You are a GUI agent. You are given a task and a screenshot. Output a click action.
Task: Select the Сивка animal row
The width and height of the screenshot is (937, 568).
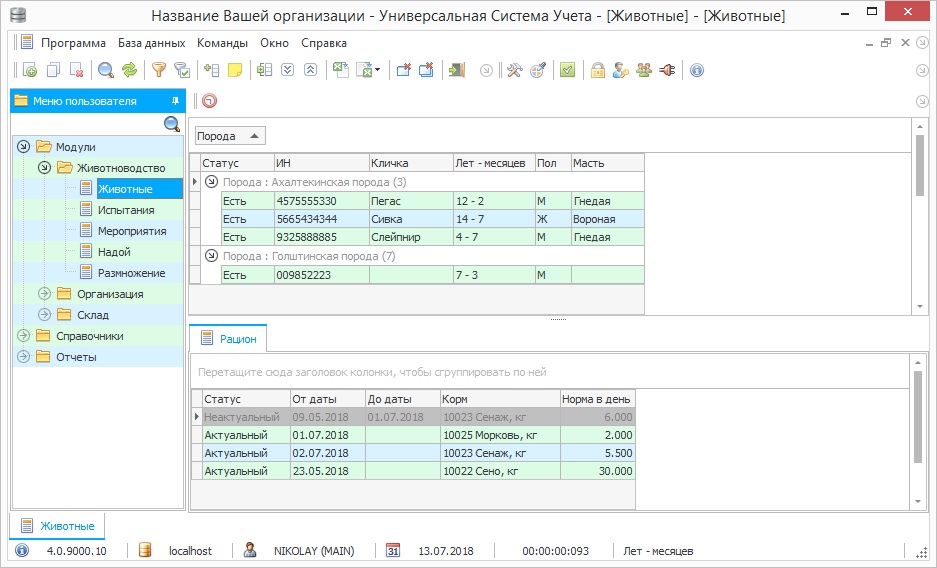coord(432,219)
